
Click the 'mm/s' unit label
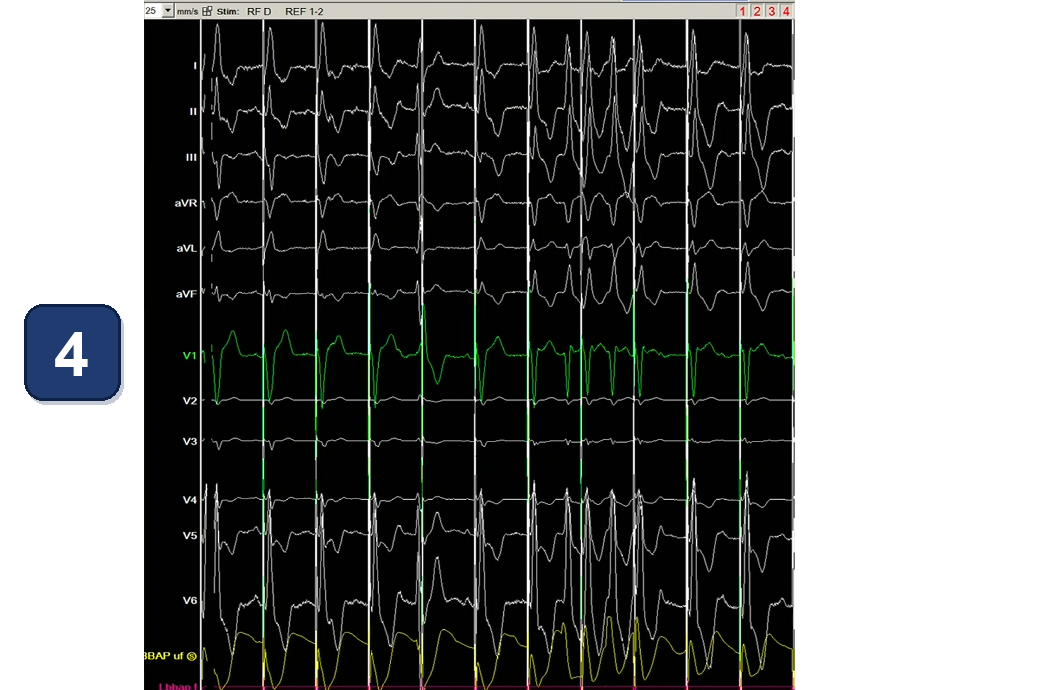point(188,12)
